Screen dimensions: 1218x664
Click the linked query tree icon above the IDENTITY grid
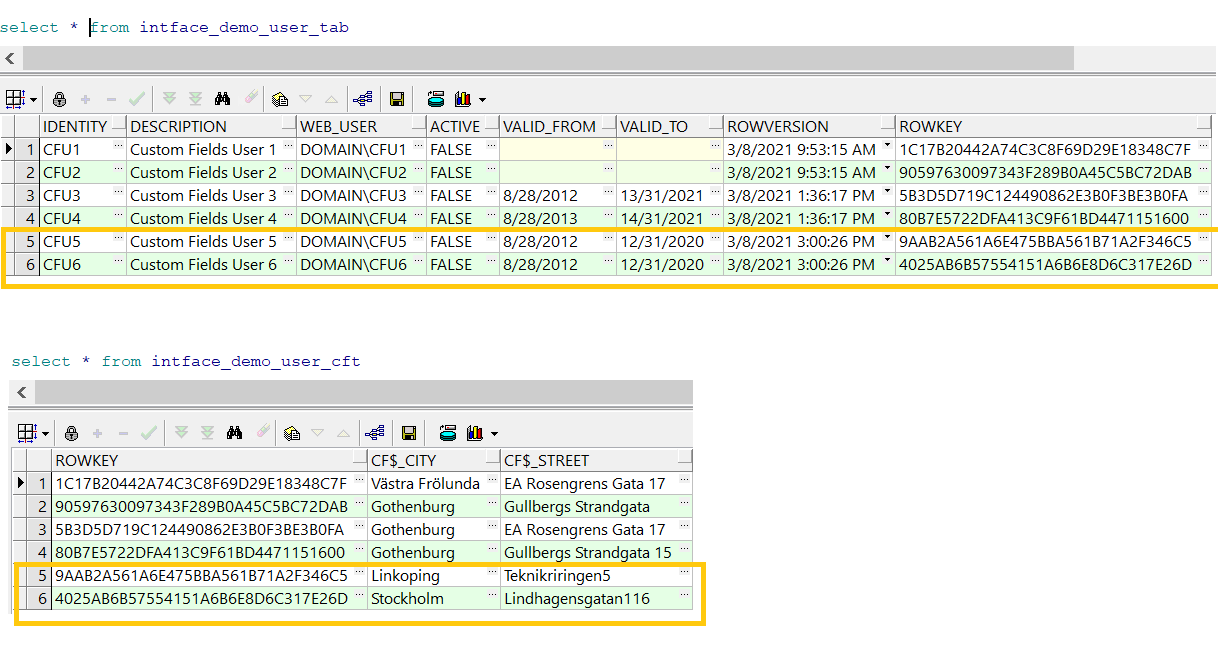[x=362, y=99]
